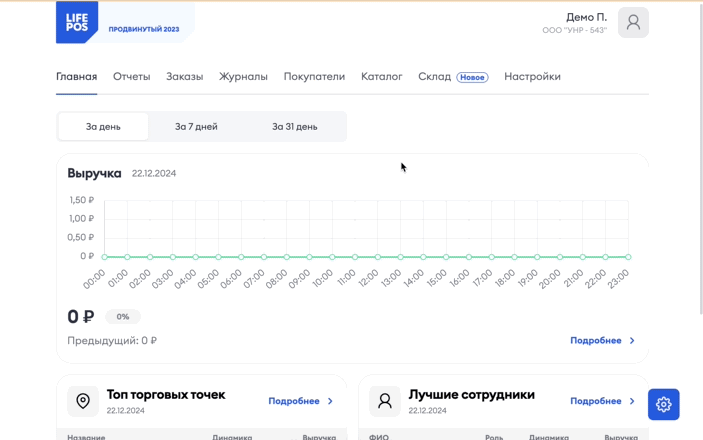Viewport: 703px width, 440px height.
Task: Click the 0% change badge
Action: (x=123, y=317)
